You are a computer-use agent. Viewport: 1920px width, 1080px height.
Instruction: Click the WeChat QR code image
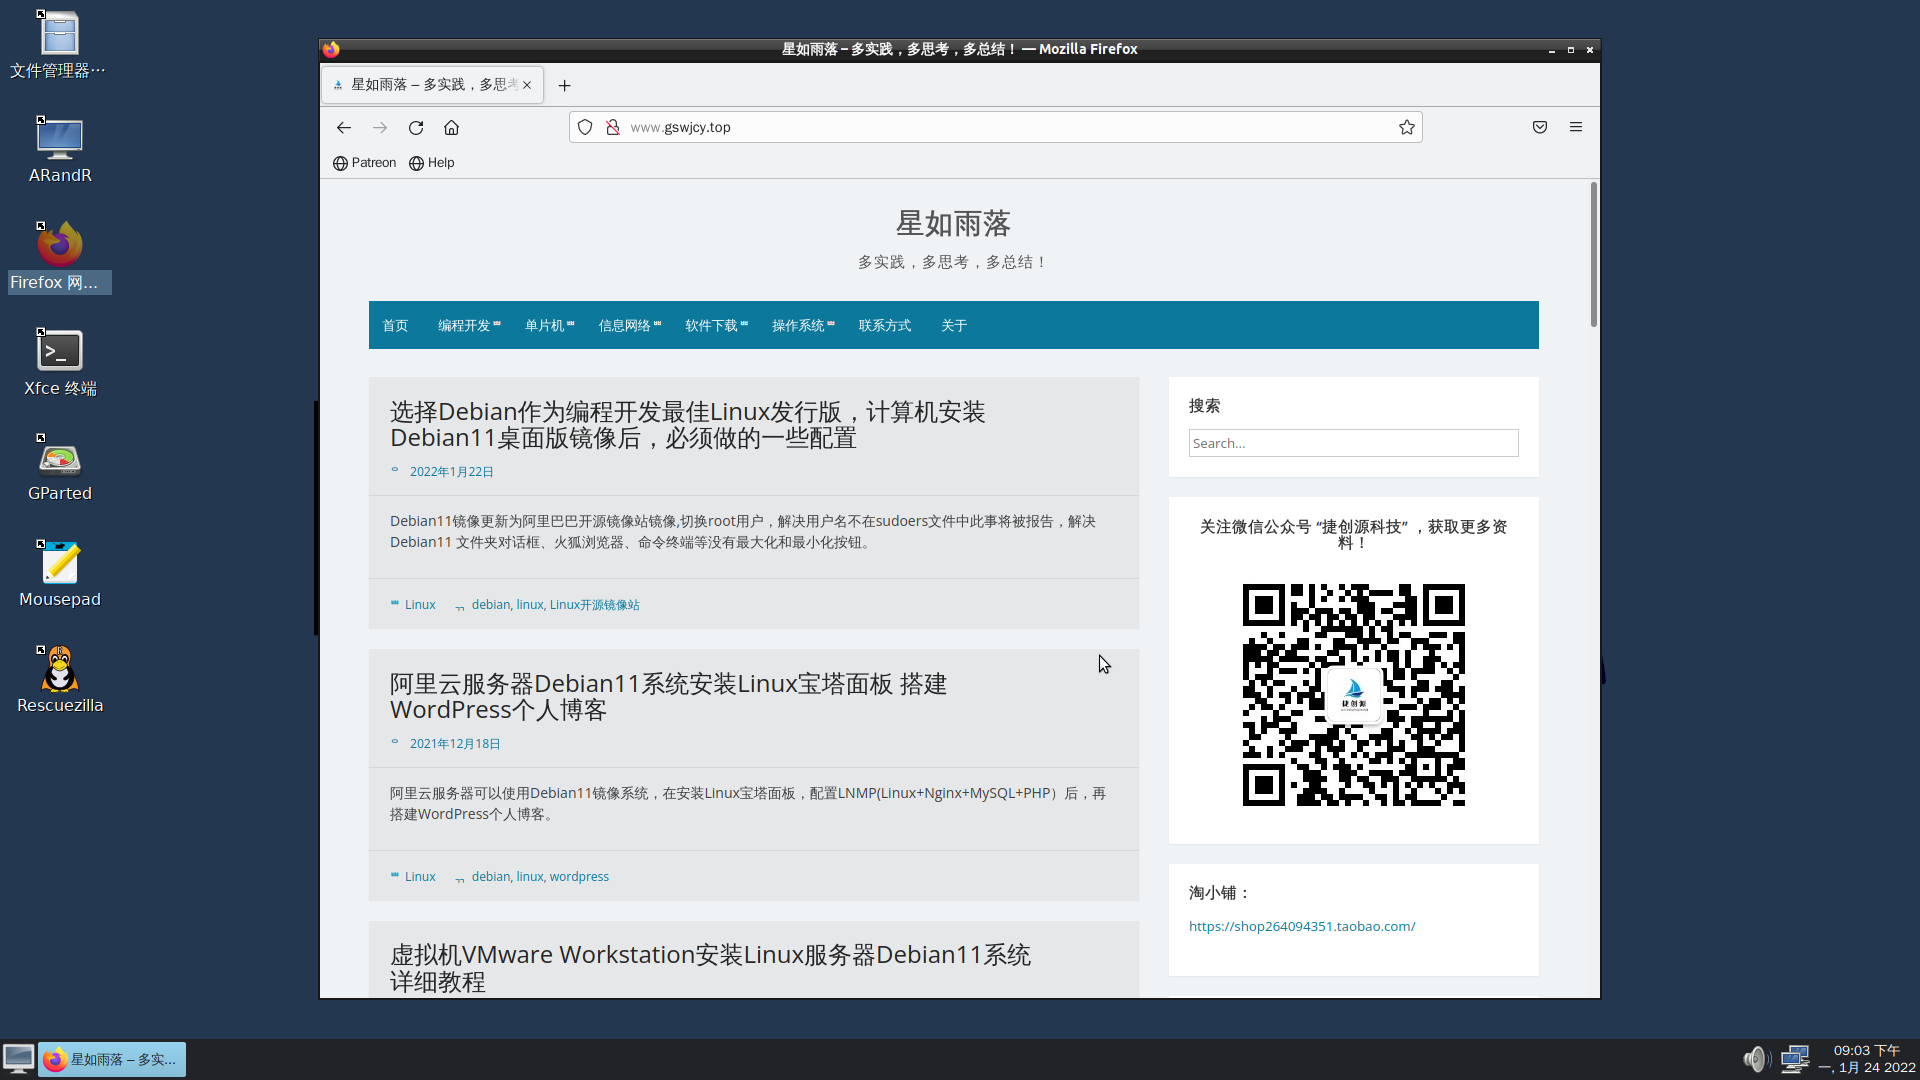(1353, 695)
